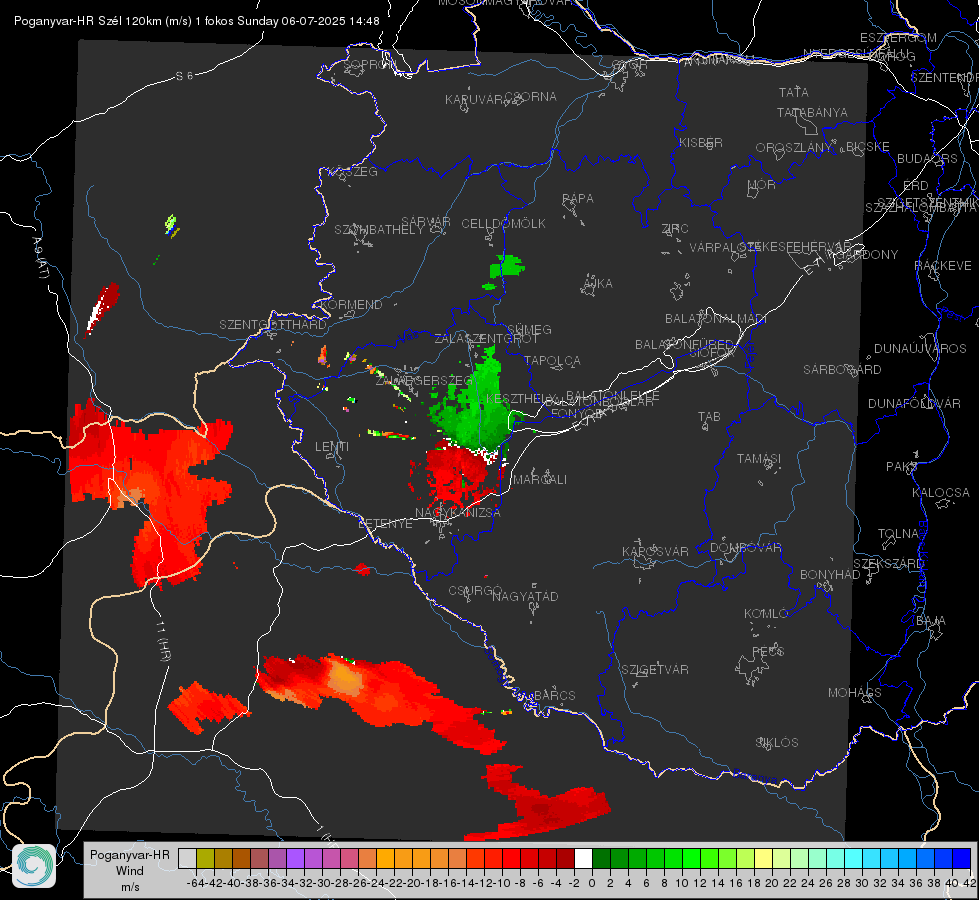This screenshot has width=979, height=900.
Task: Click the MOHACS city label
Action: coord(855,693)
